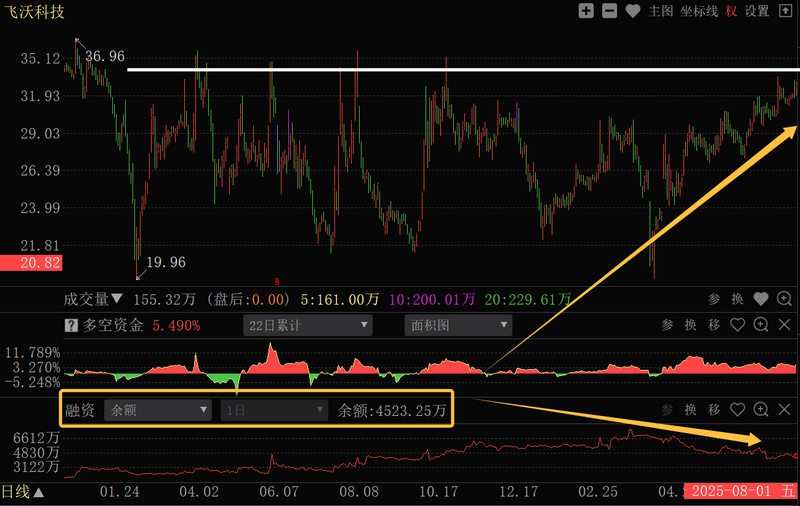Toggle heart favorite in 融资 panel

click(738, 410)
